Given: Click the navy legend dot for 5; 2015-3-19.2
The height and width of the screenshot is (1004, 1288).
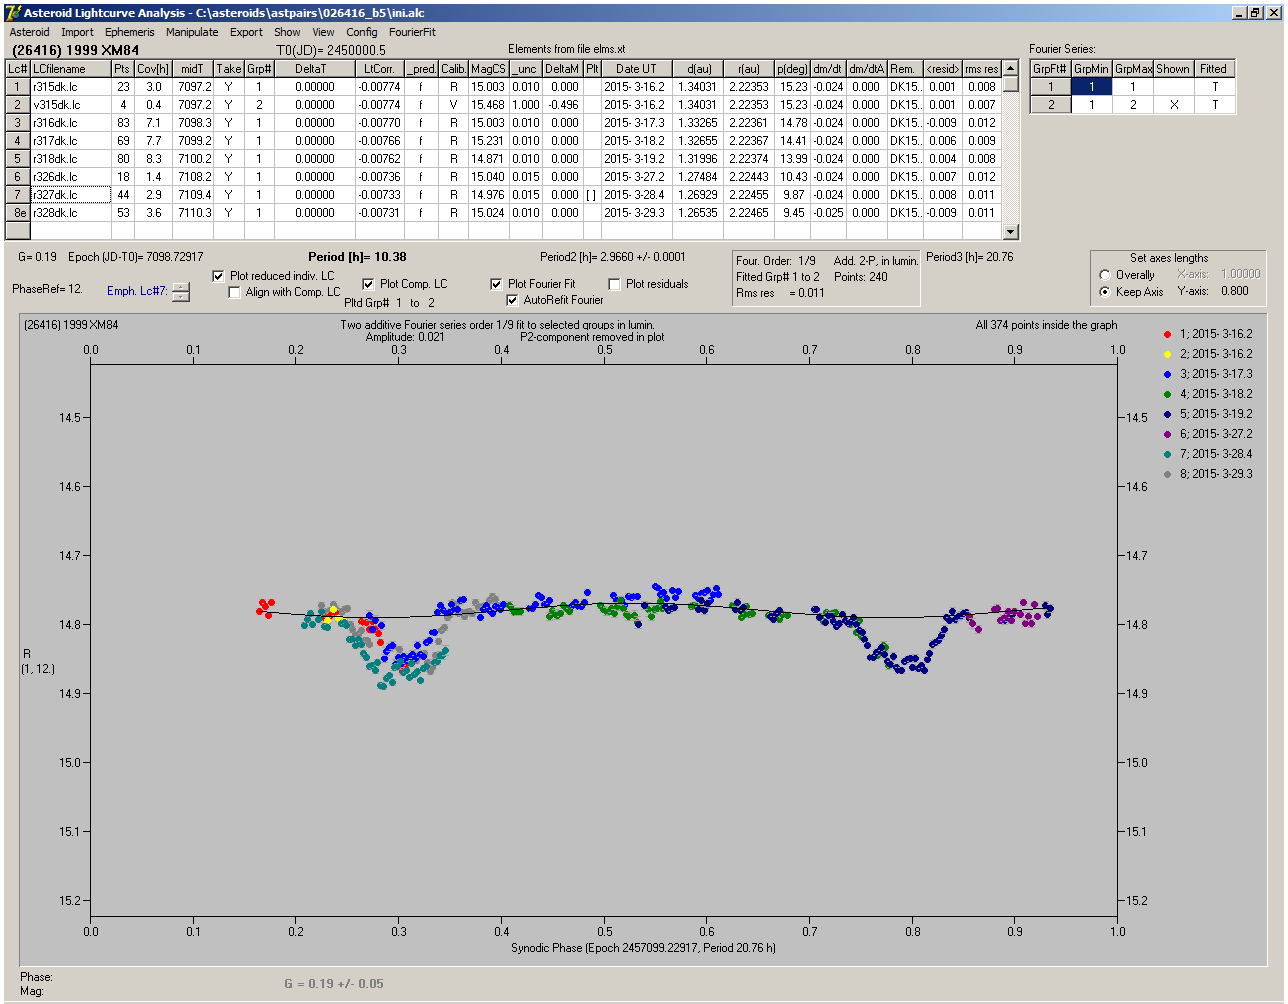Looking at the screenshot, I should (1168, 414).
